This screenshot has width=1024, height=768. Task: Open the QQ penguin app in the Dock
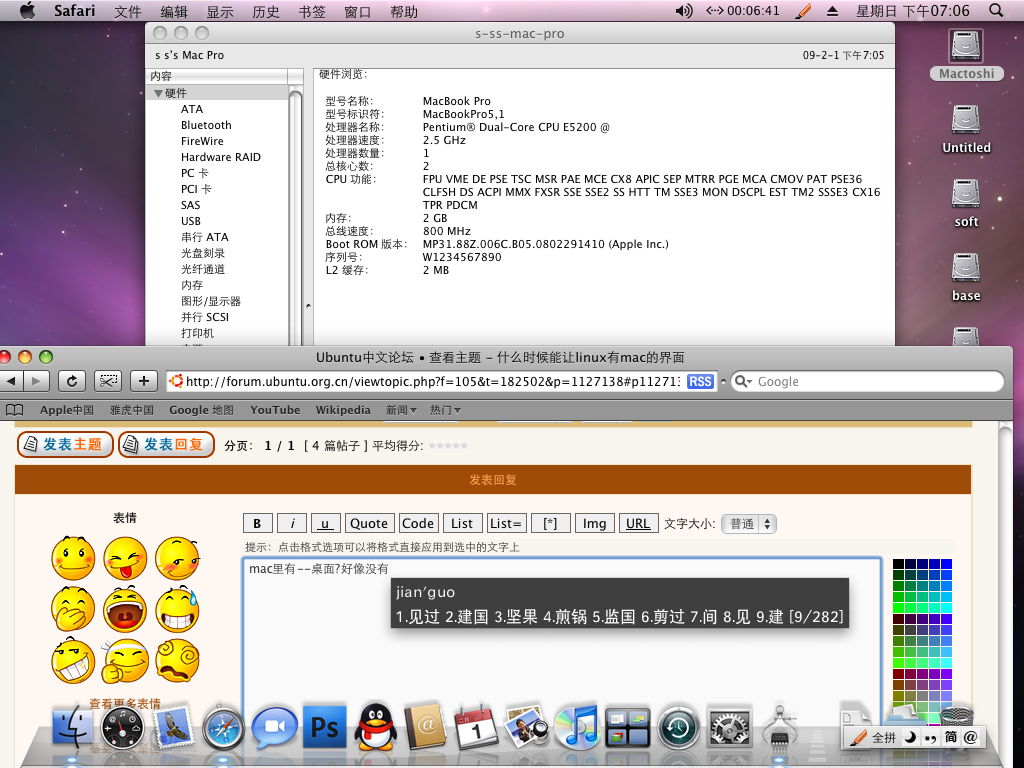tap(376, 727)
